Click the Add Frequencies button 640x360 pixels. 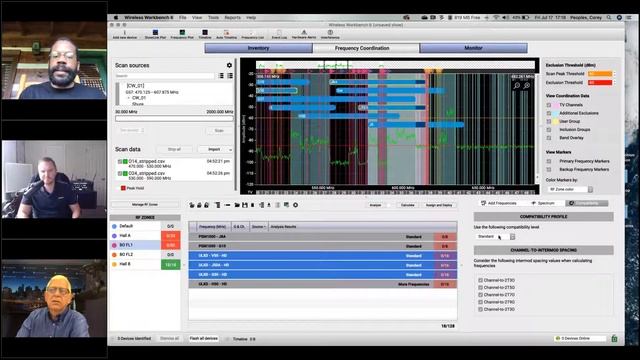click(499, 203)
